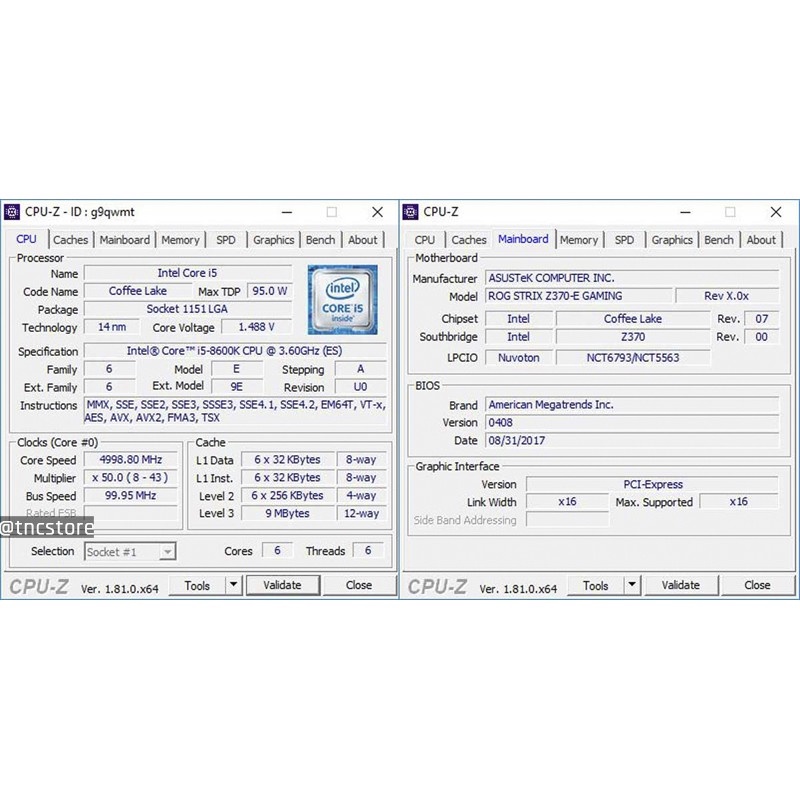The height and width of the screenshot is (800, 800).
Task: Click CPU-Z app icon in left window title bar
Action: tap(11, 212)
